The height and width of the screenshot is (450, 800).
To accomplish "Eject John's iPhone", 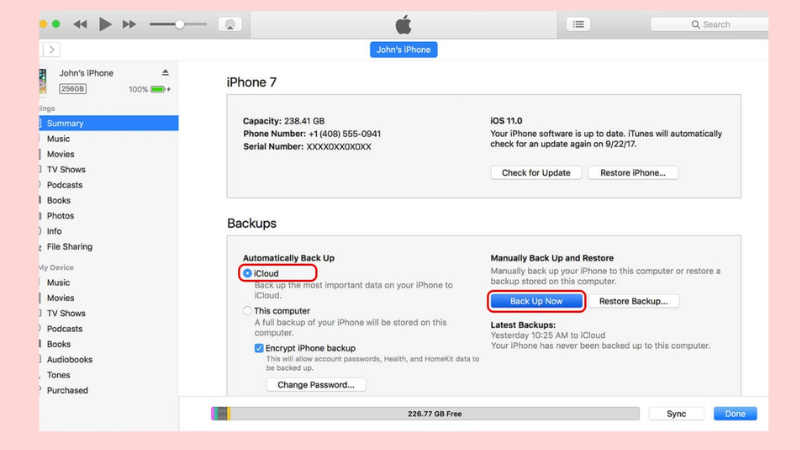I will [x=165, y=72].
